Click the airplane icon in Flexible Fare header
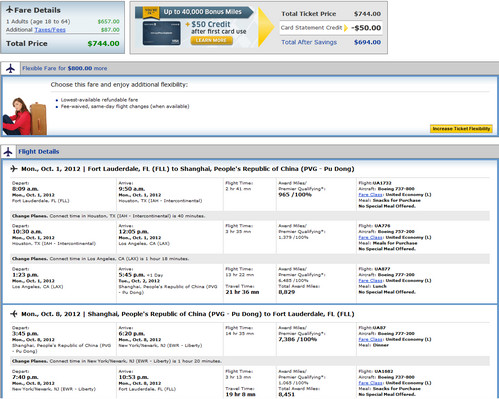Screen dimensions: 499x399 (x=11, y=68)
